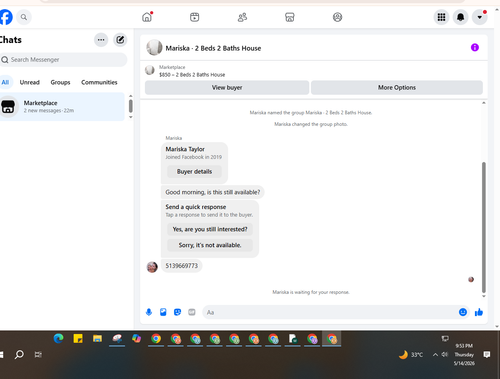500x379 pixels.
Task: Click the 33°C weather widget
Action: pos(411,354)
